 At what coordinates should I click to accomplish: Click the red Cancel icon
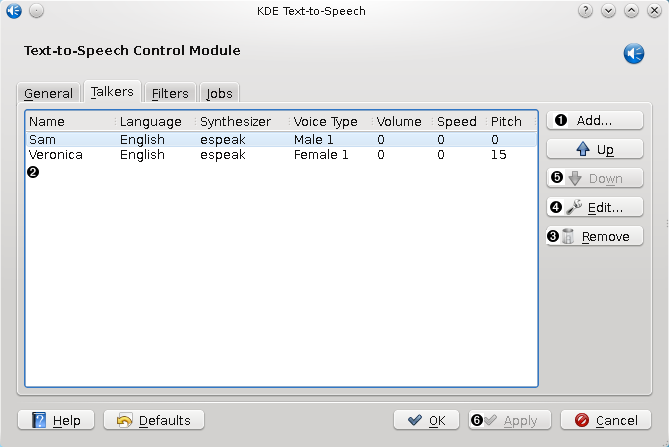[x=582, y=420]
